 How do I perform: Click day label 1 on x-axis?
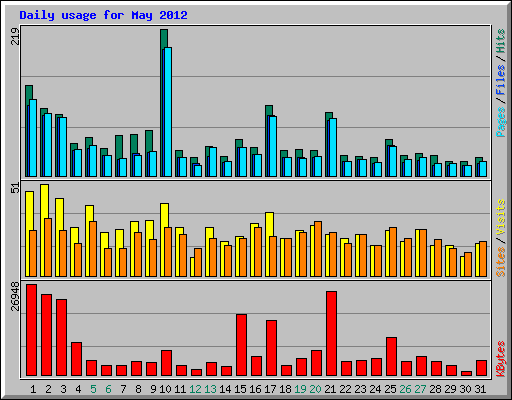click(33, 389)
